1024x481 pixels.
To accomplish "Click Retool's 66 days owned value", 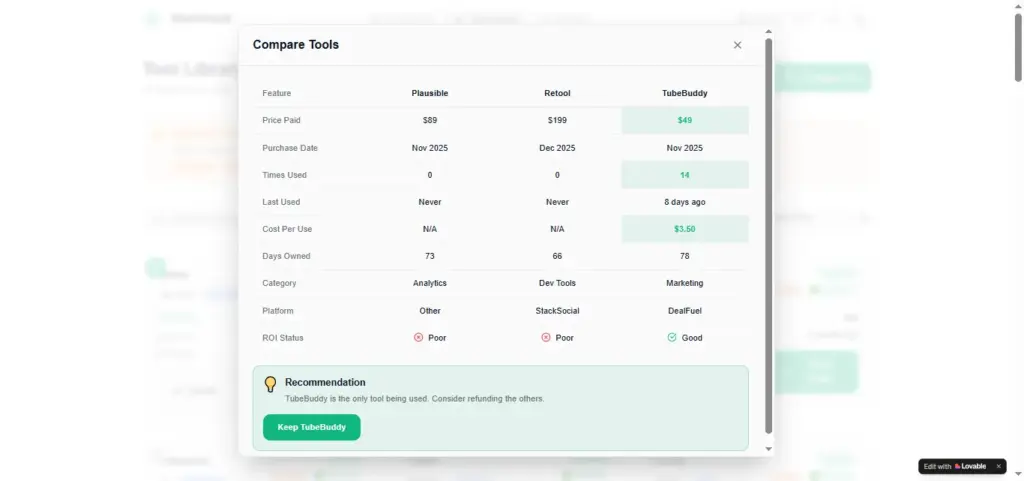I will pos(557,256).
